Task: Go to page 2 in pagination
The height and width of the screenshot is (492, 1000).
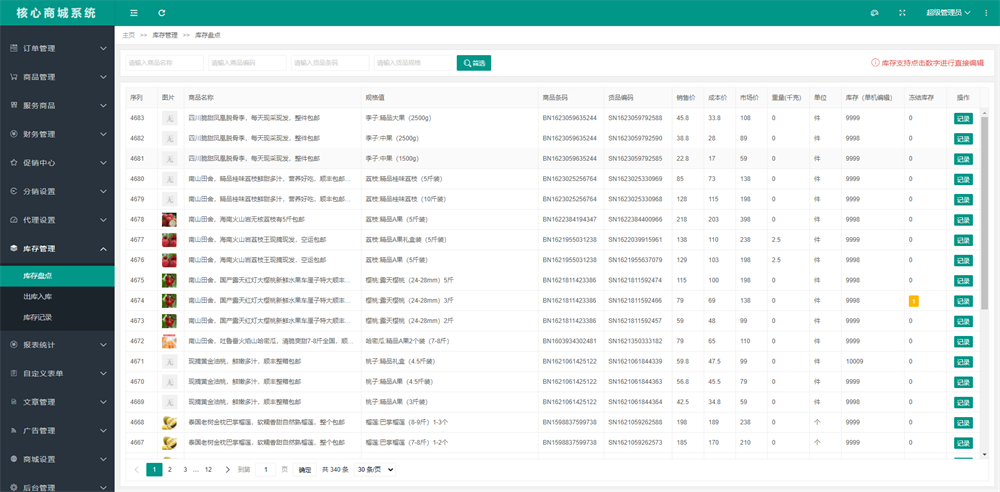Action: pyautogui.click(x=170, y=469)
